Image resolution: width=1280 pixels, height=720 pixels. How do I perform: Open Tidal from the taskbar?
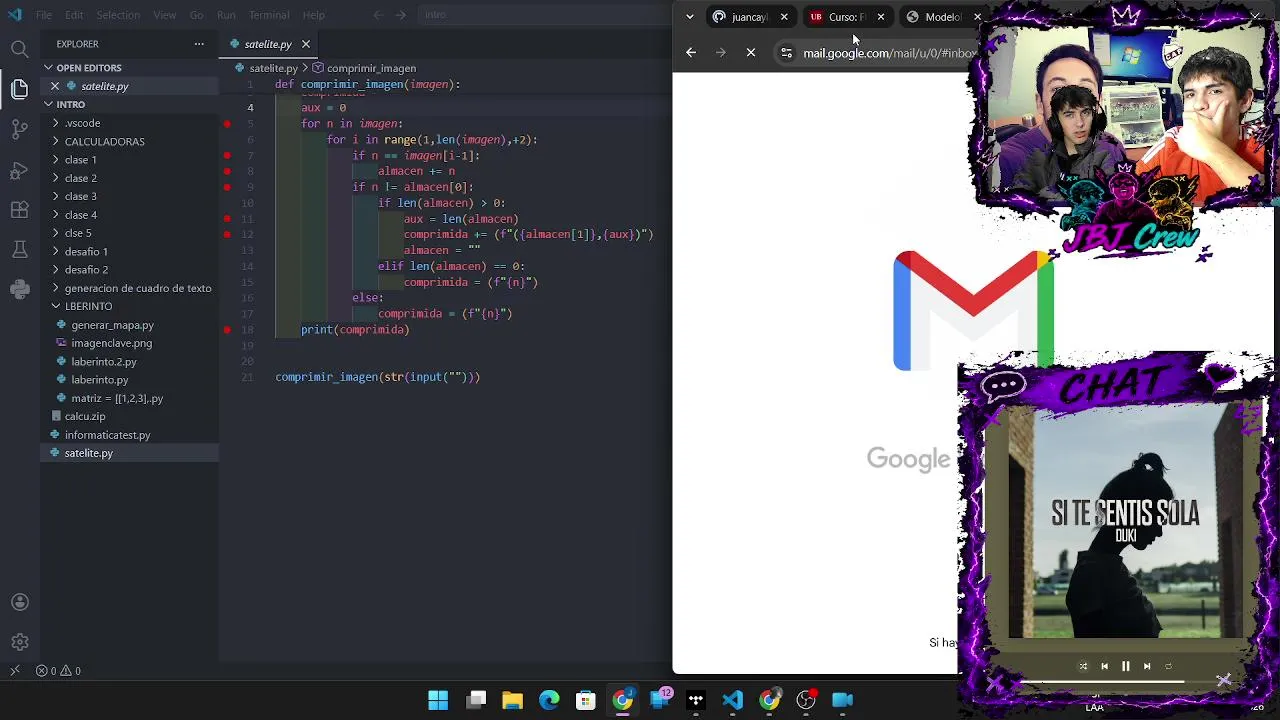tap(696, 700)
